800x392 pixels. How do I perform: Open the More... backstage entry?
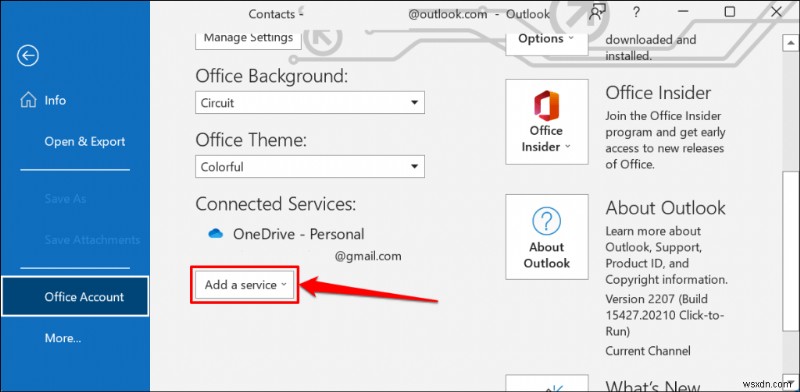point(63,338)
